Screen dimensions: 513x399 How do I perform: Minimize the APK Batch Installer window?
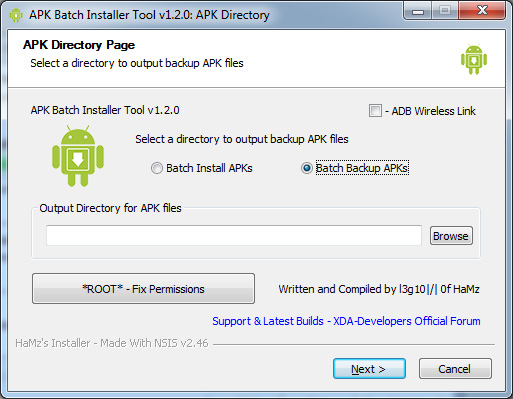pyautogui.click(x=418, y=11)
